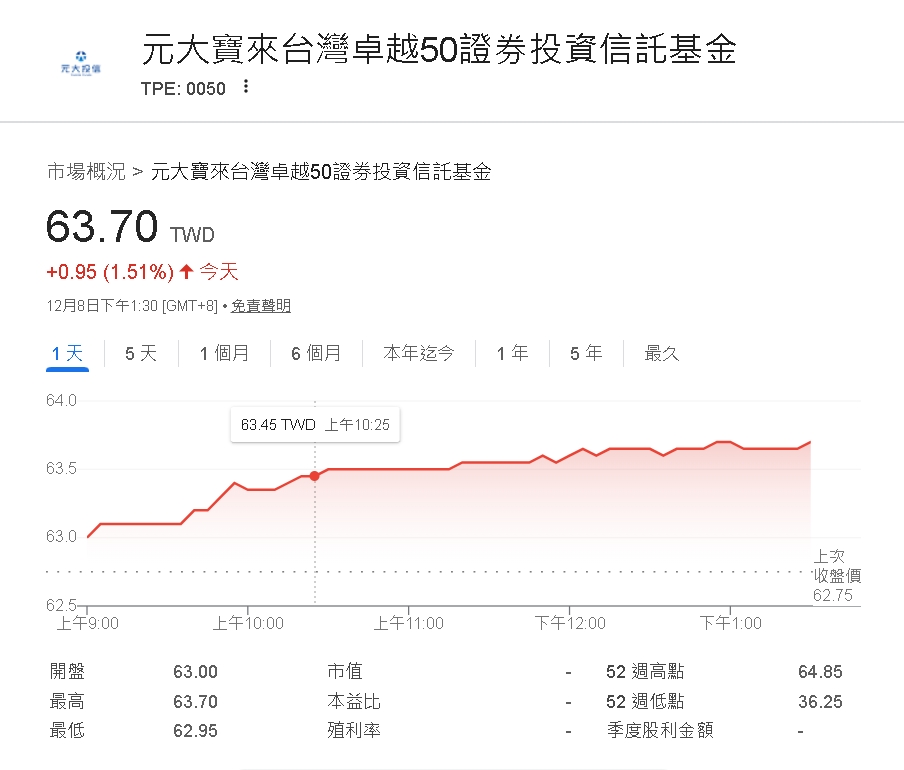Open the 免責聲明 disclaimer link

coord(261,306)
